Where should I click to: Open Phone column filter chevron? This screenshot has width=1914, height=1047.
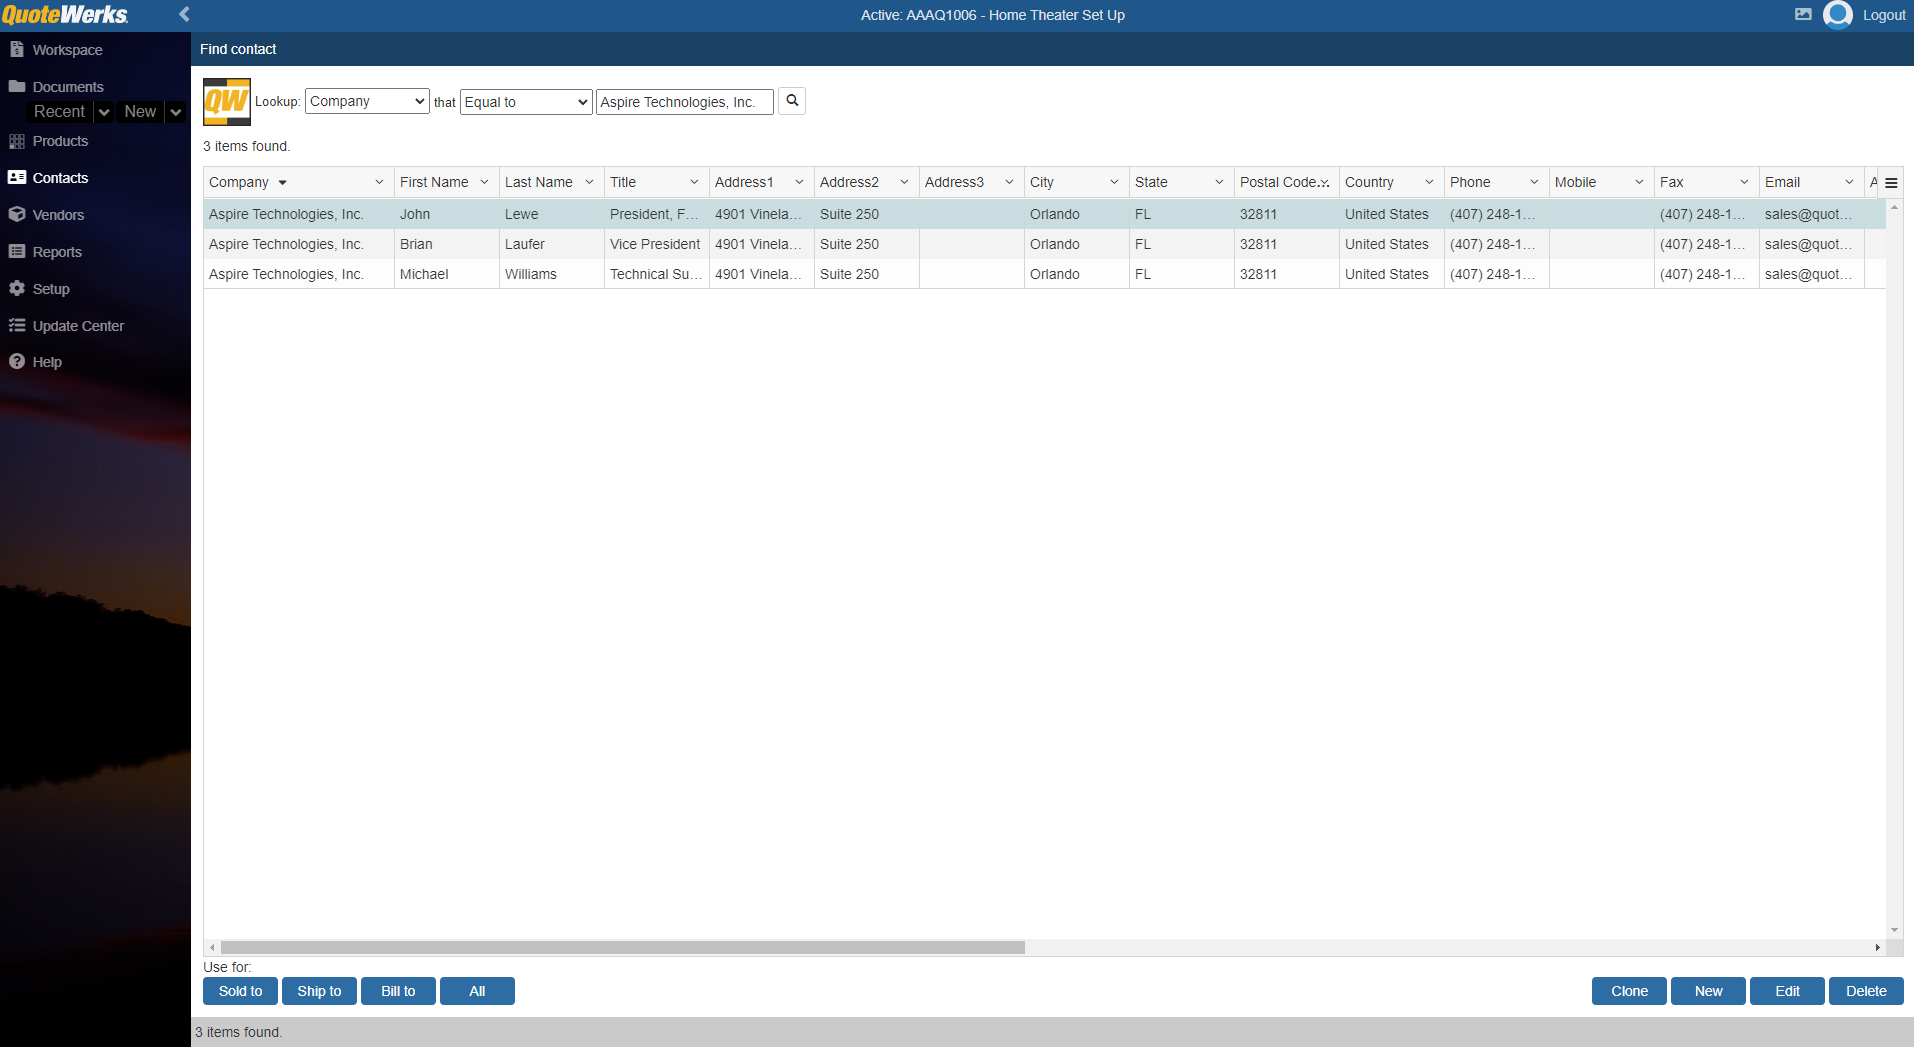tap(1534, 182)
